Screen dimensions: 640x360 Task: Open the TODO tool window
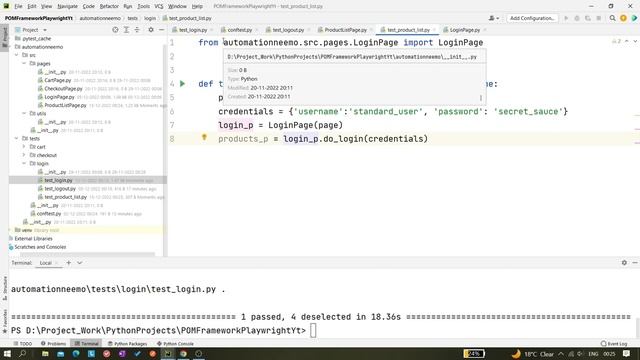click(x=23, y=344)
